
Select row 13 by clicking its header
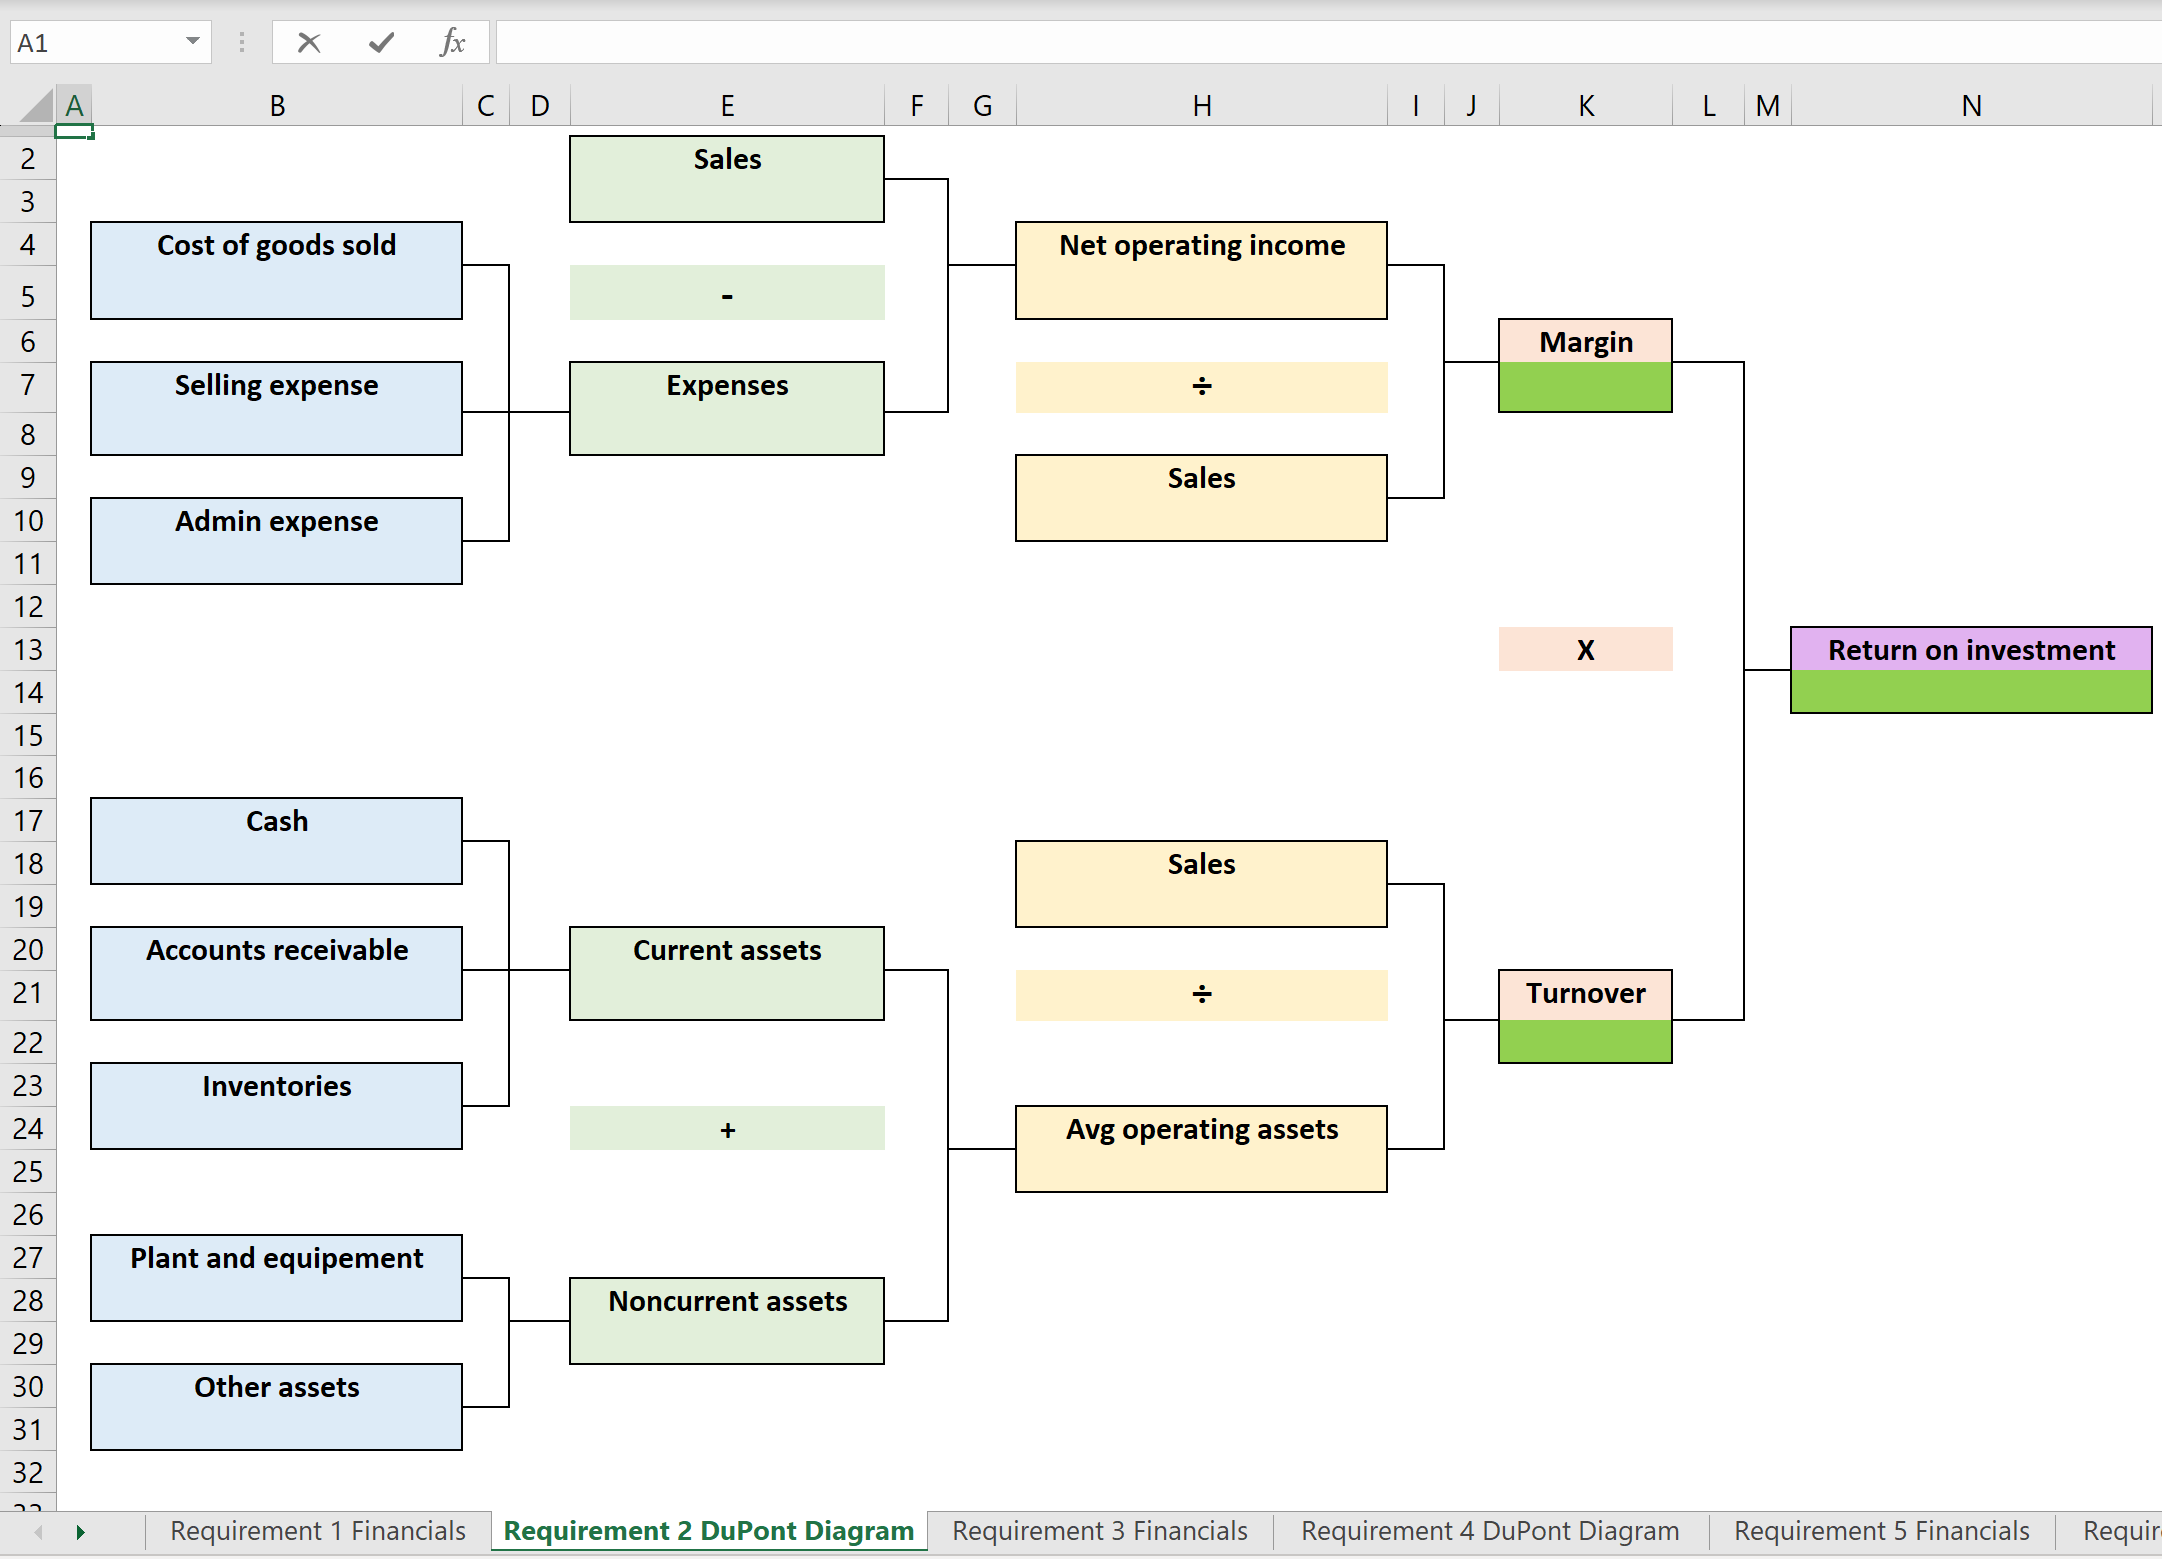[28, 650]
